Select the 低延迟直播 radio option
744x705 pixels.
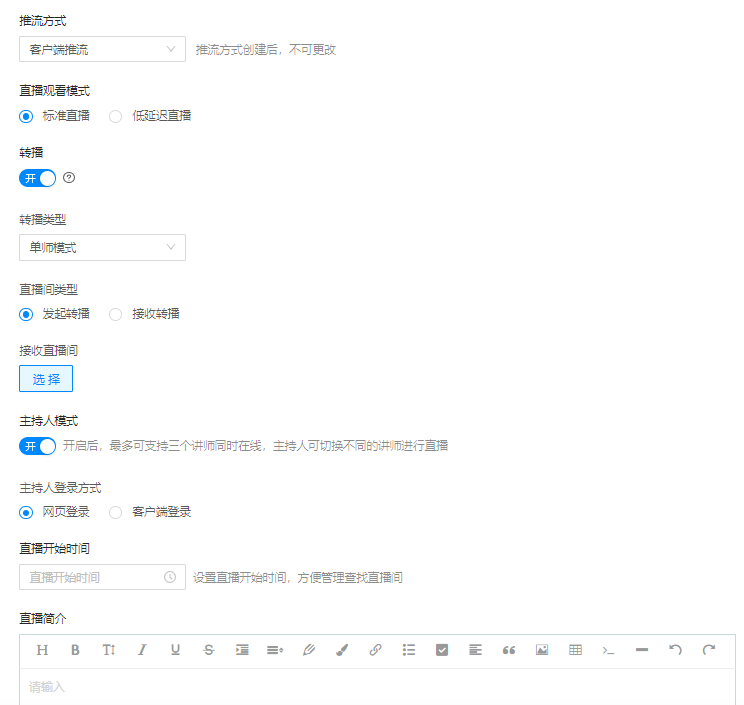tap(116, 116)
